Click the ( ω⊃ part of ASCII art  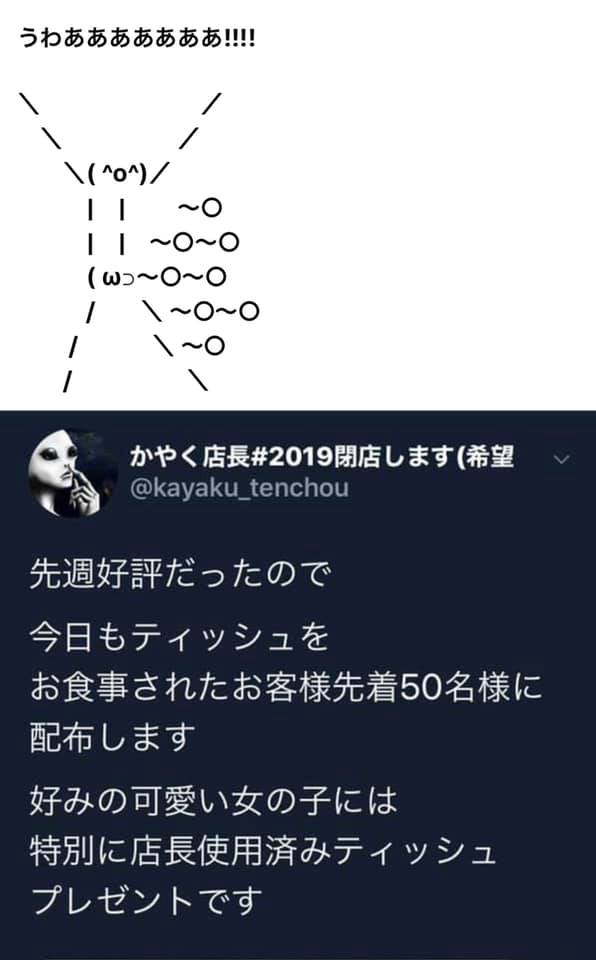[111, 278]
